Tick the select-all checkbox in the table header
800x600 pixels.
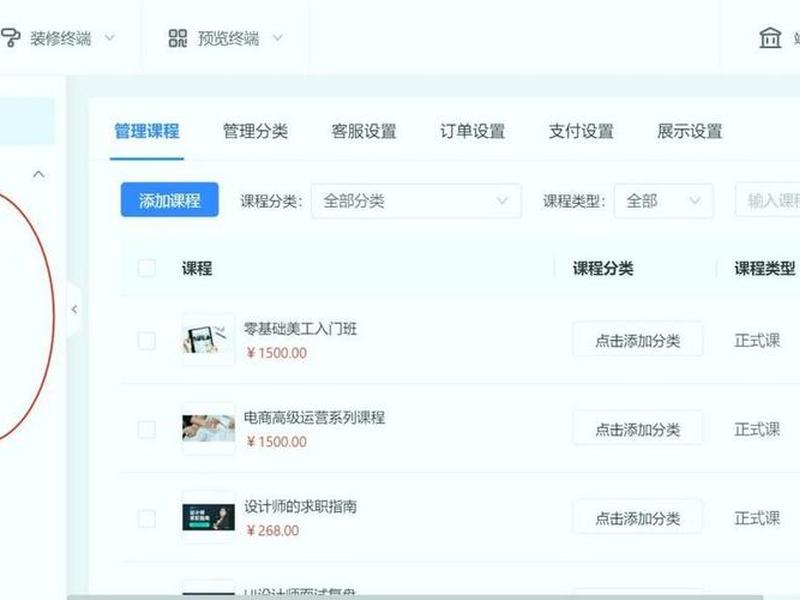tap(147, 268)
